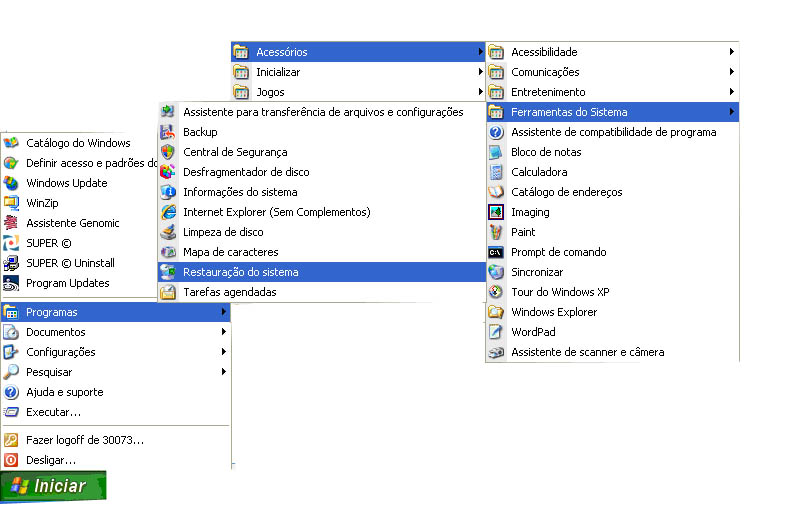Expand the Entretenimento submenu arrow
789x531 pixels.
(732, 92)
